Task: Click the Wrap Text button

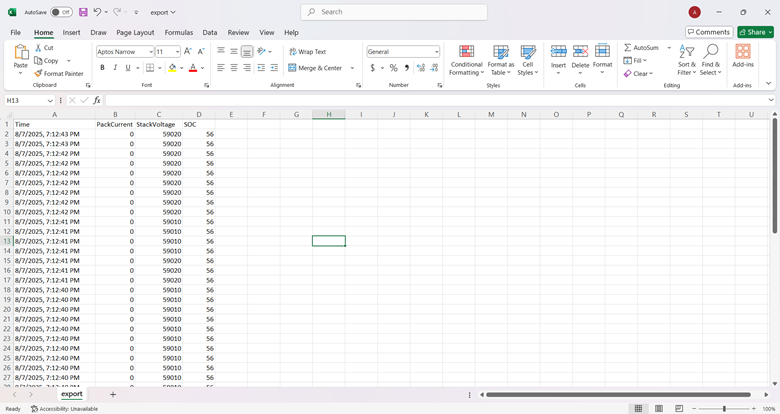Action: [x=307, y=52]
